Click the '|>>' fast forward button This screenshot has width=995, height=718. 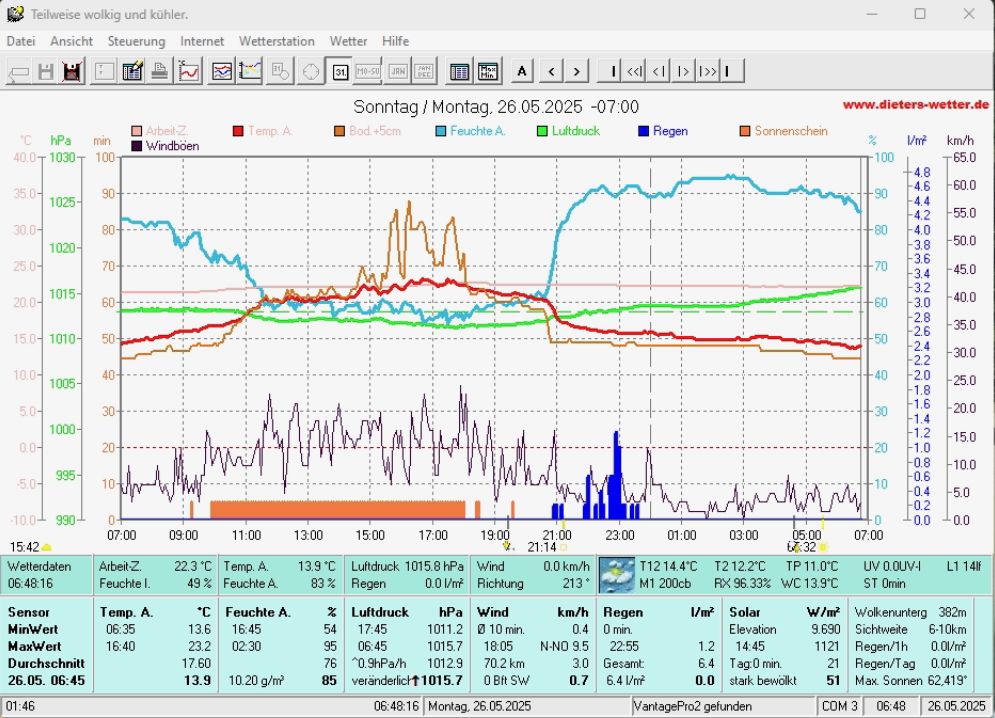707,71
